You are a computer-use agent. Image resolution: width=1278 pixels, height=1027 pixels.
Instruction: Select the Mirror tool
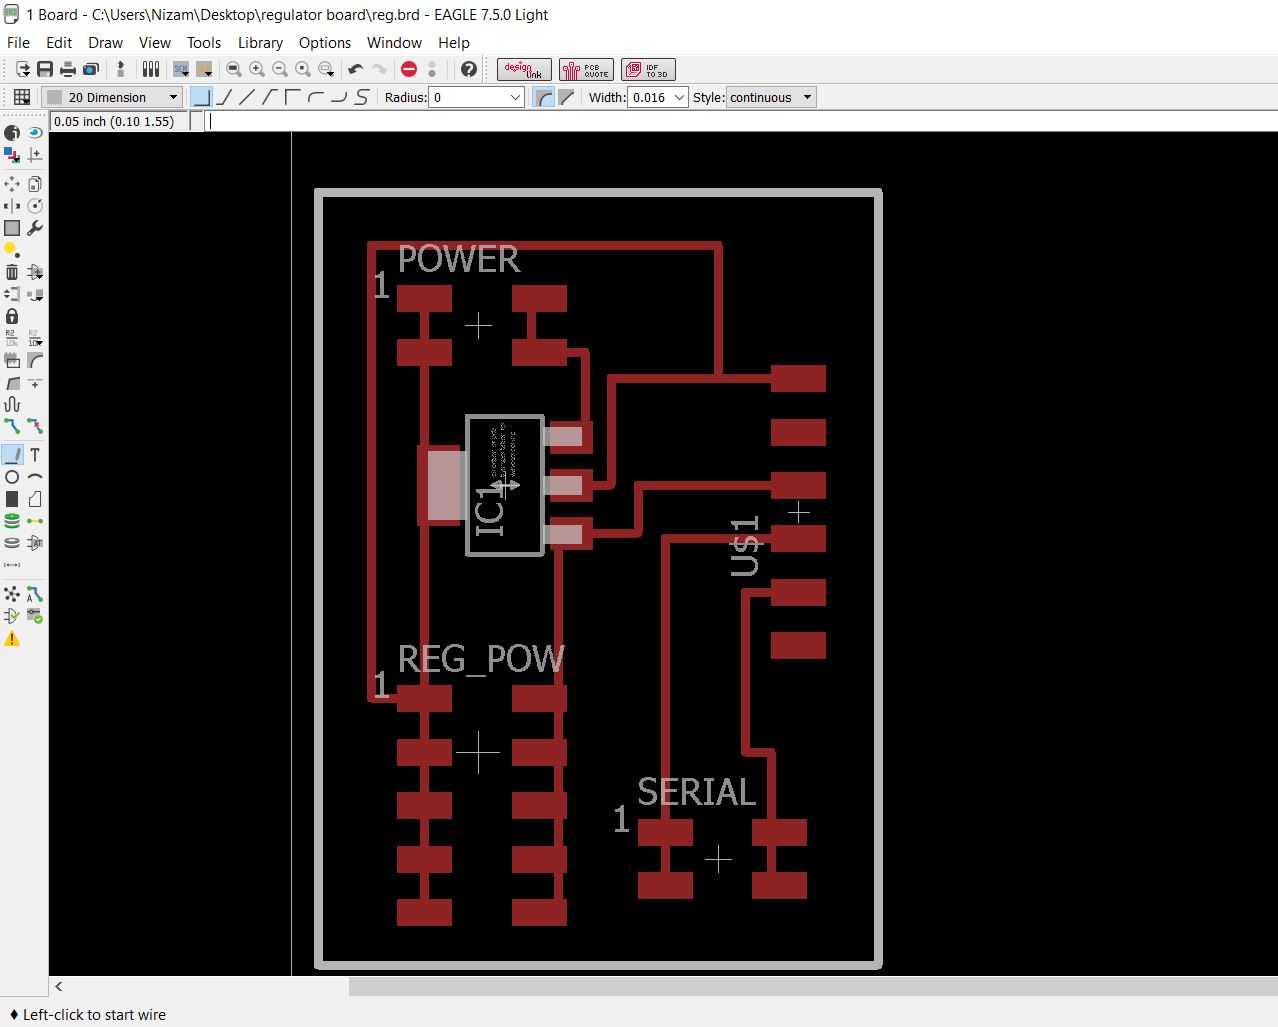click(x=12, y=206)
